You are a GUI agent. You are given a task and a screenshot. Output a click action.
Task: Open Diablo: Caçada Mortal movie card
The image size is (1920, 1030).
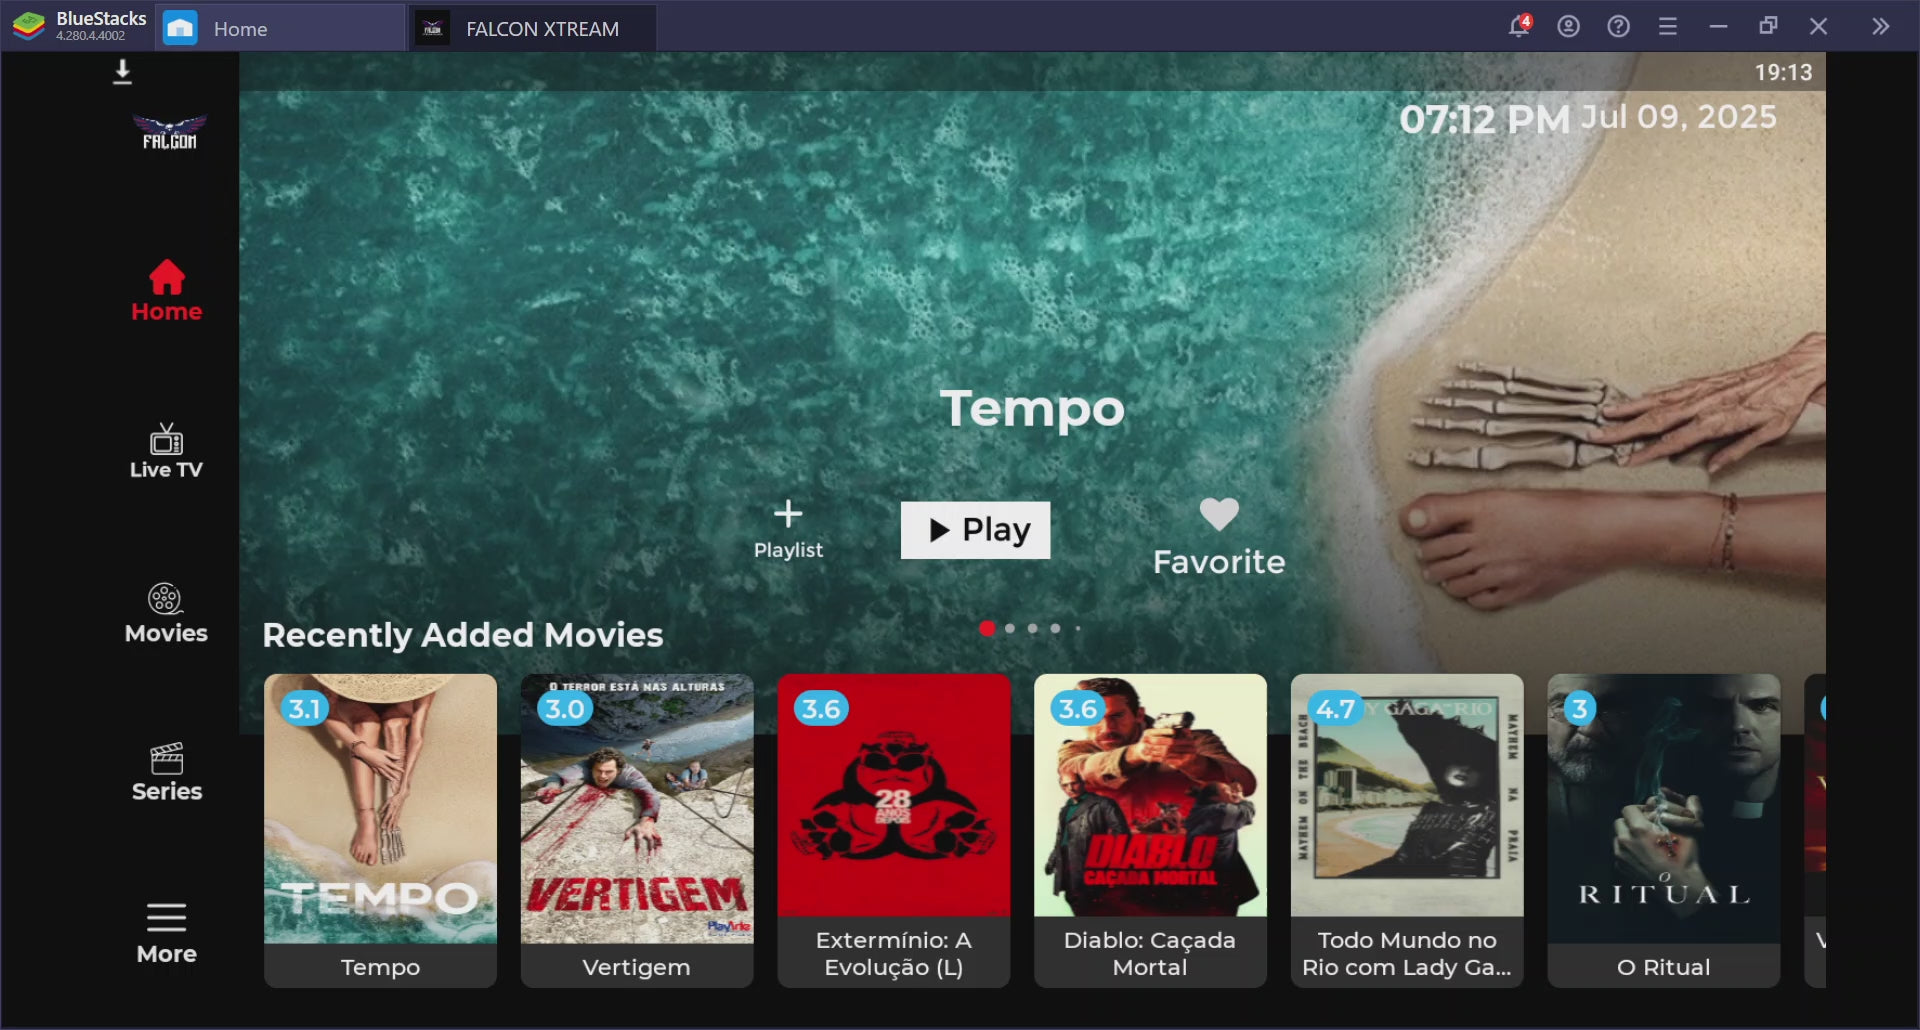[x=1150, y=810]
